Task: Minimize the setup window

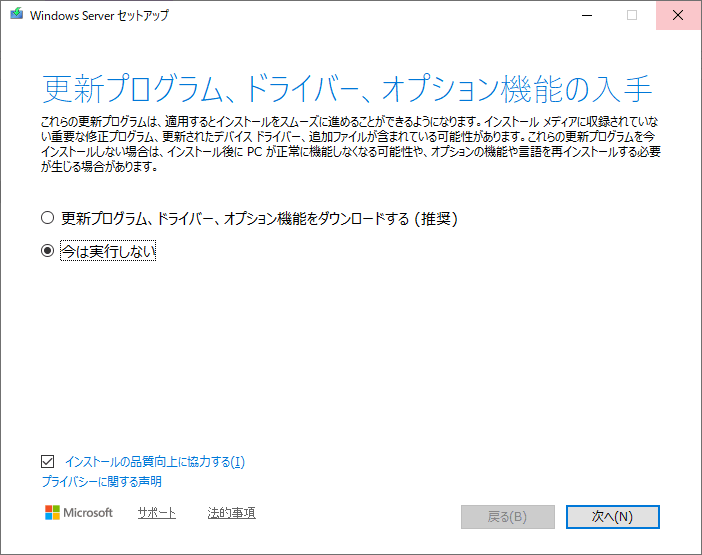Action: [587, 16]
